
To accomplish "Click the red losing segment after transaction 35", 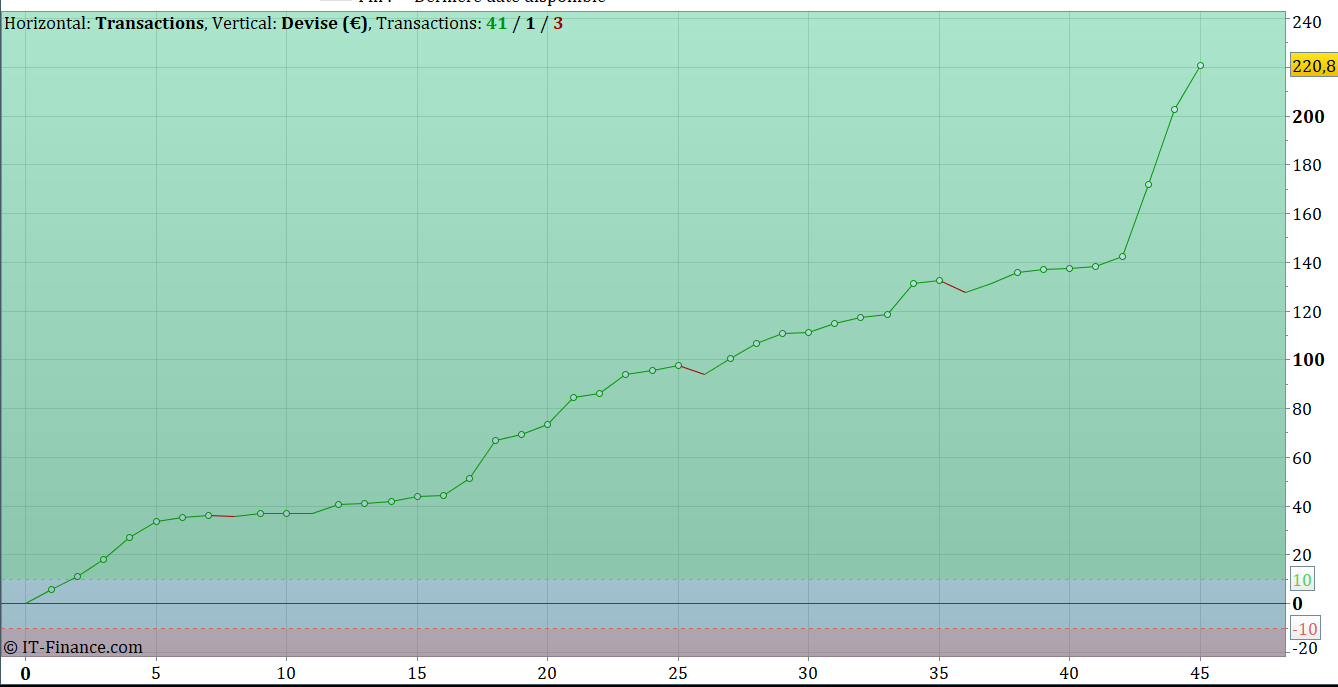I will [x=952, y=287].
